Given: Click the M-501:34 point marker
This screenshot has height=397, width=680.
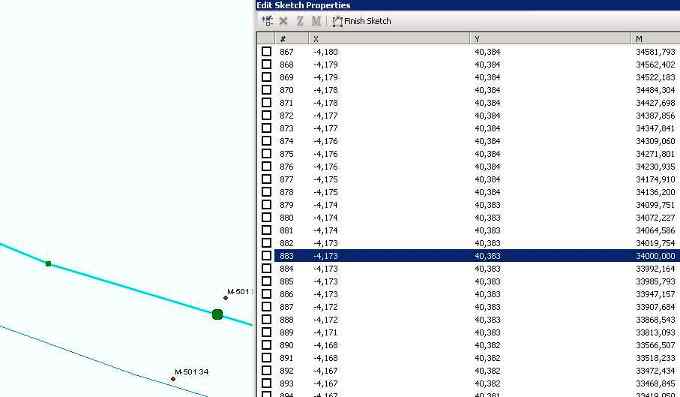Looking at the screenshot, I should 173,379.
